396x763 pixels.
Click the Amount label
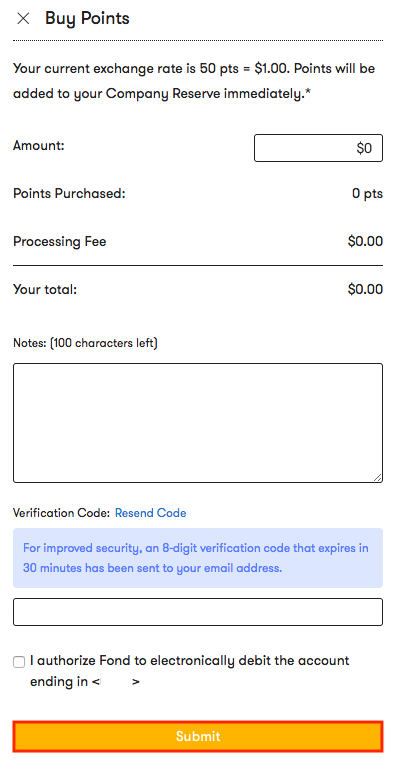pyautogui.click(x=39, y=145)
